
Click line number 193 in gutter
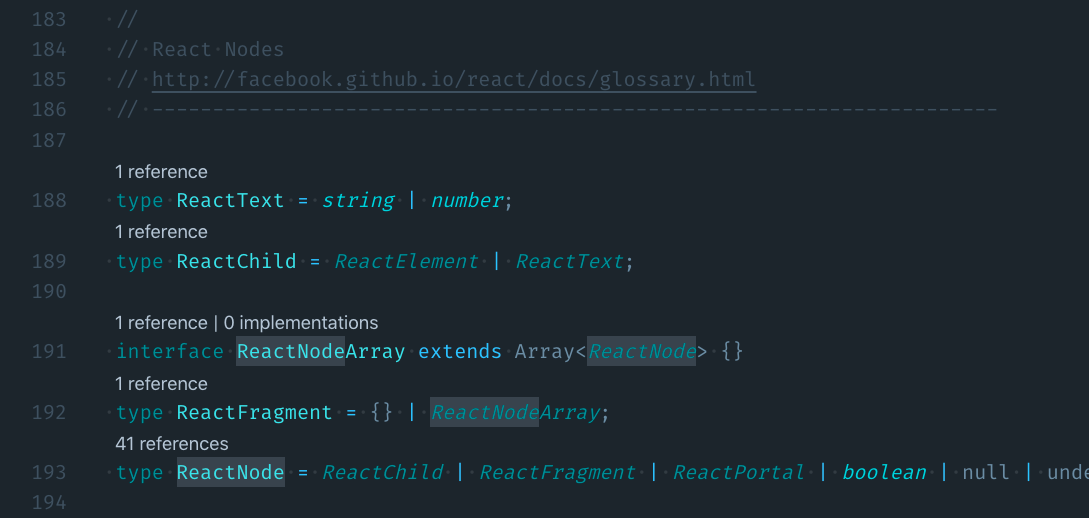point(49,472)
